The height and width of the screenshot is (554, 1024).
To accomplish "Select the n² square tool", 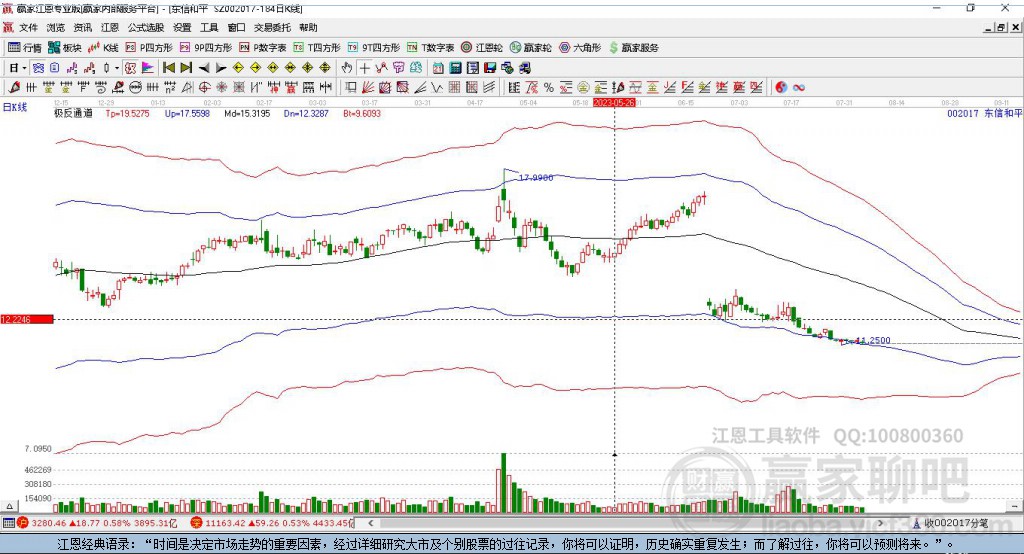I will [170, 87].
